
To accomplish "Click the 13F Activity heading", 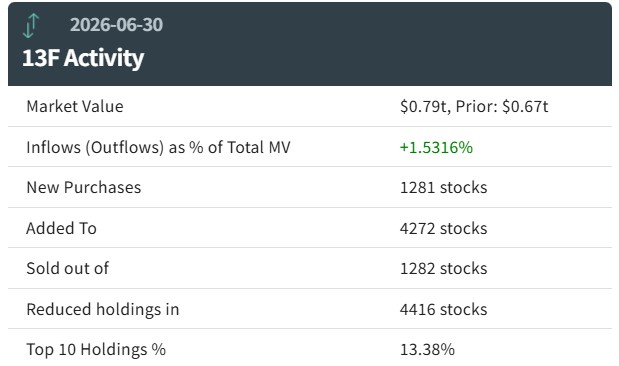I will tap(83, 58).
